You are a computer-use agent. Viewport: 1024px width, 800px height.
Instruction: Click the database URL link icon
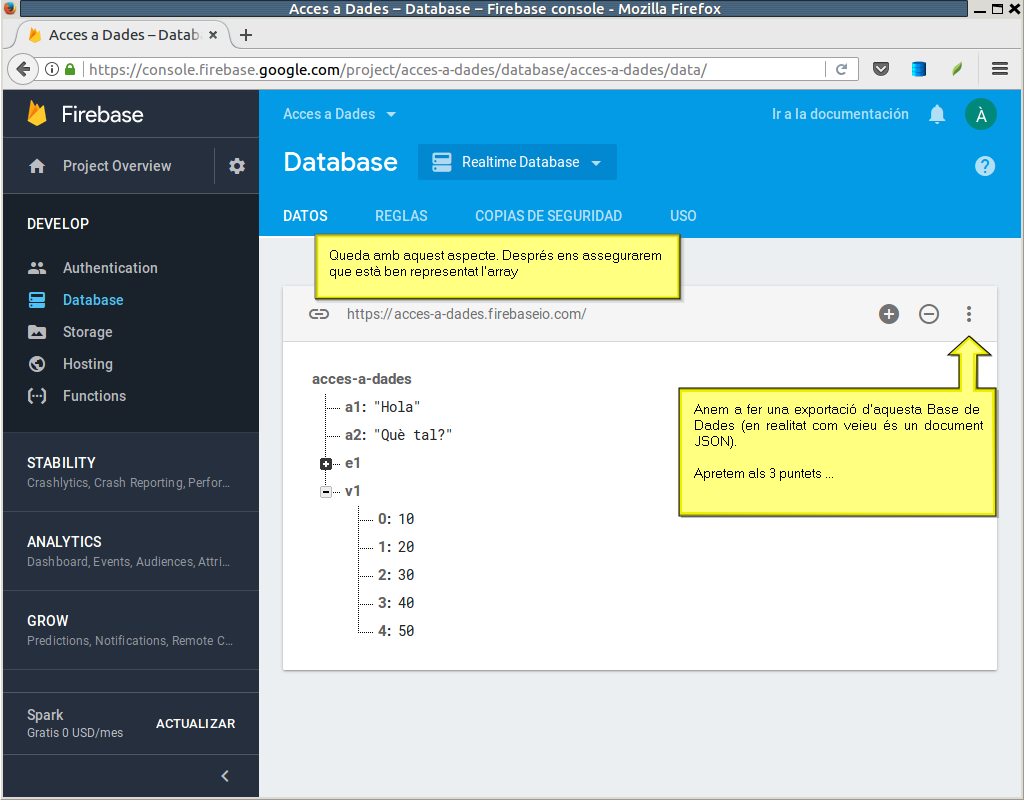click(x=319, y=314)
